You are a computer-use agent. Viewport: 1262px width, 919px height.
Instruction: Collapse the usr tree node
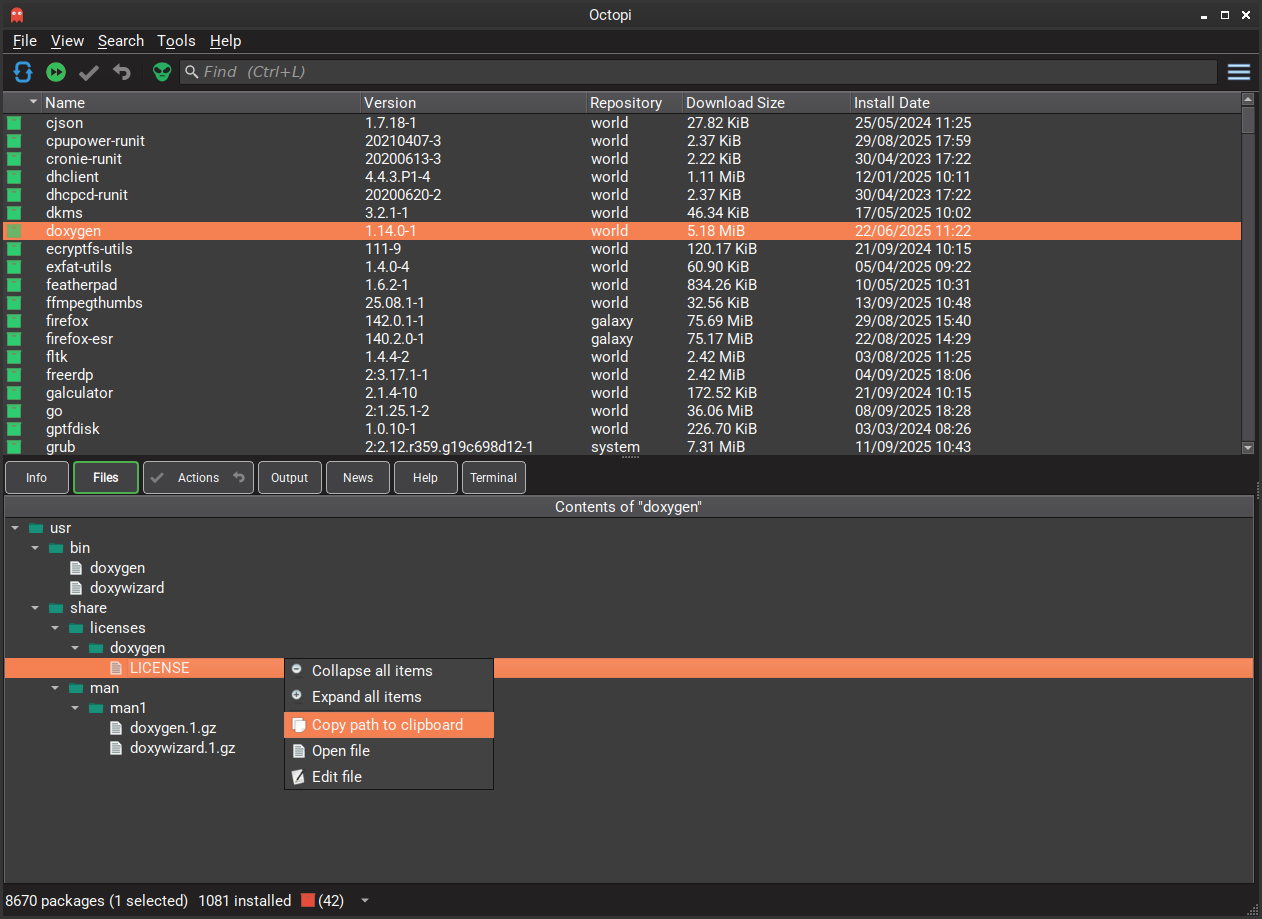[x=15, y=528]
